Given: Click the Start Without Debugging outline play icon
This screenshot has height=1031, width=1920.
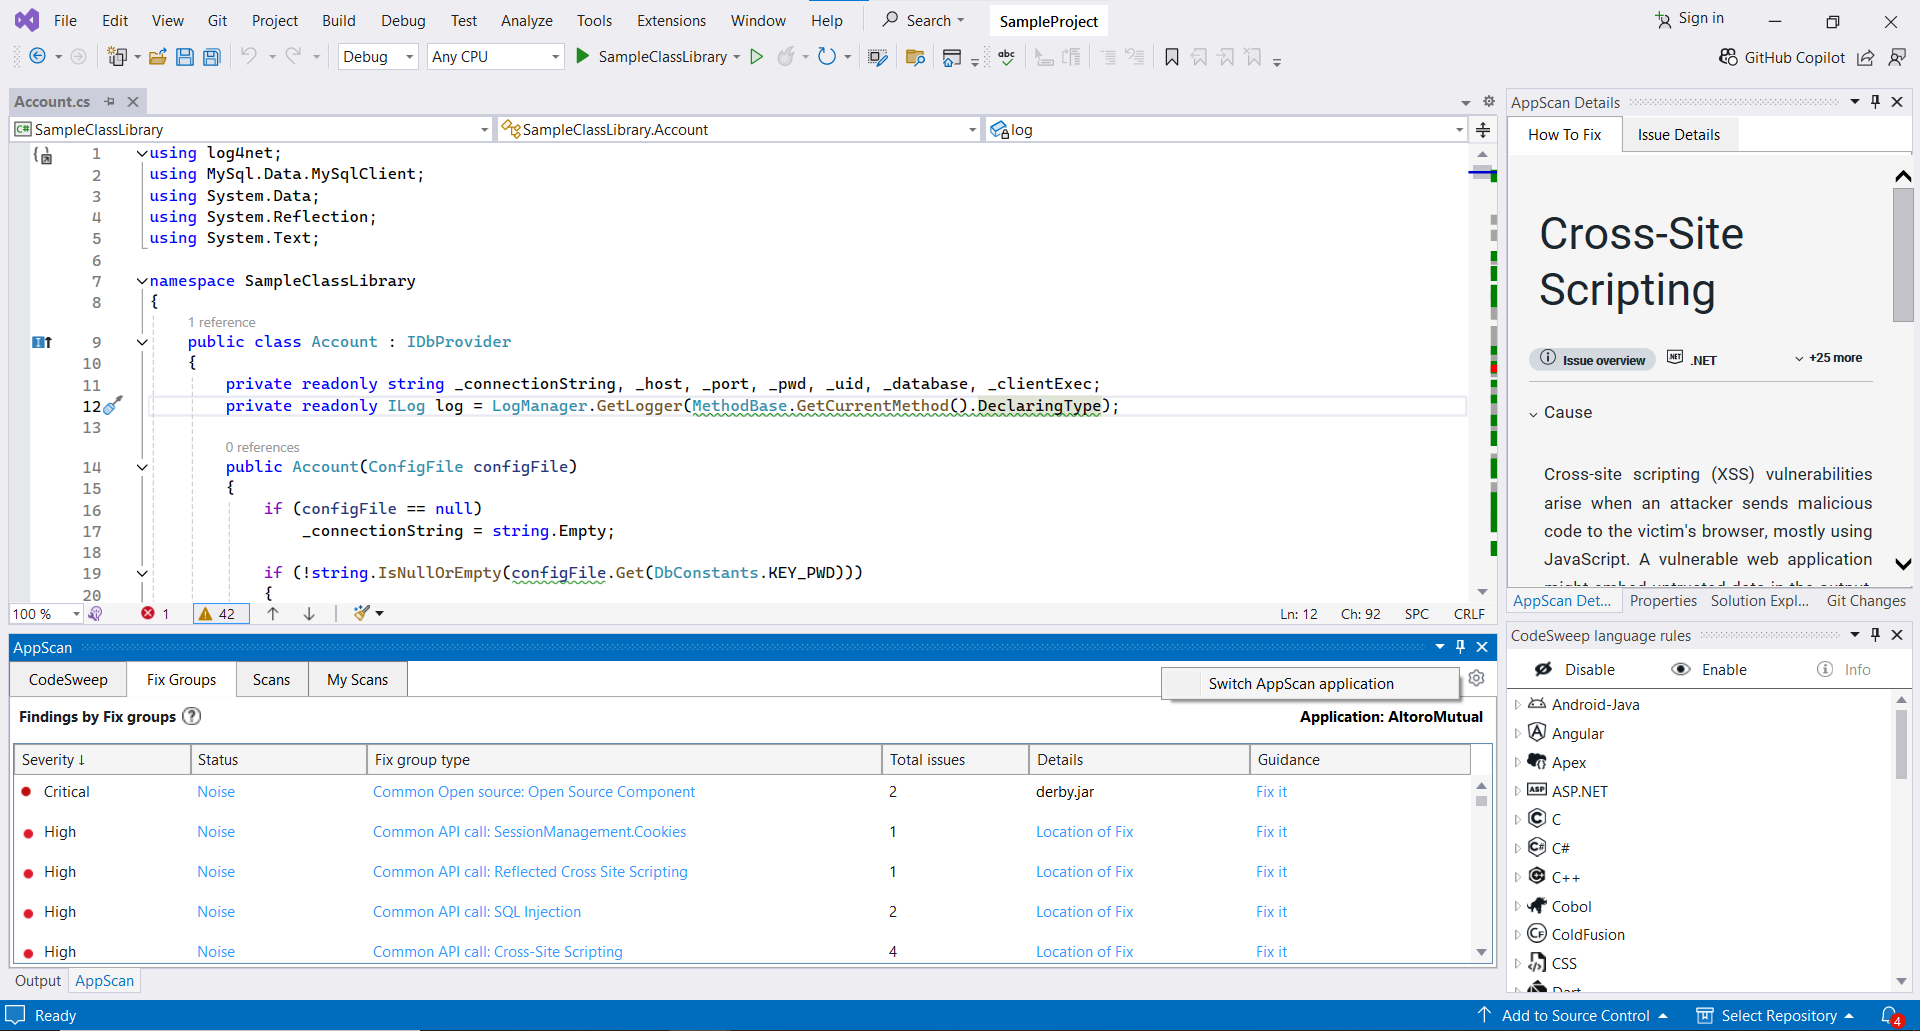Looking at the screenshot, I should (757, 57).
